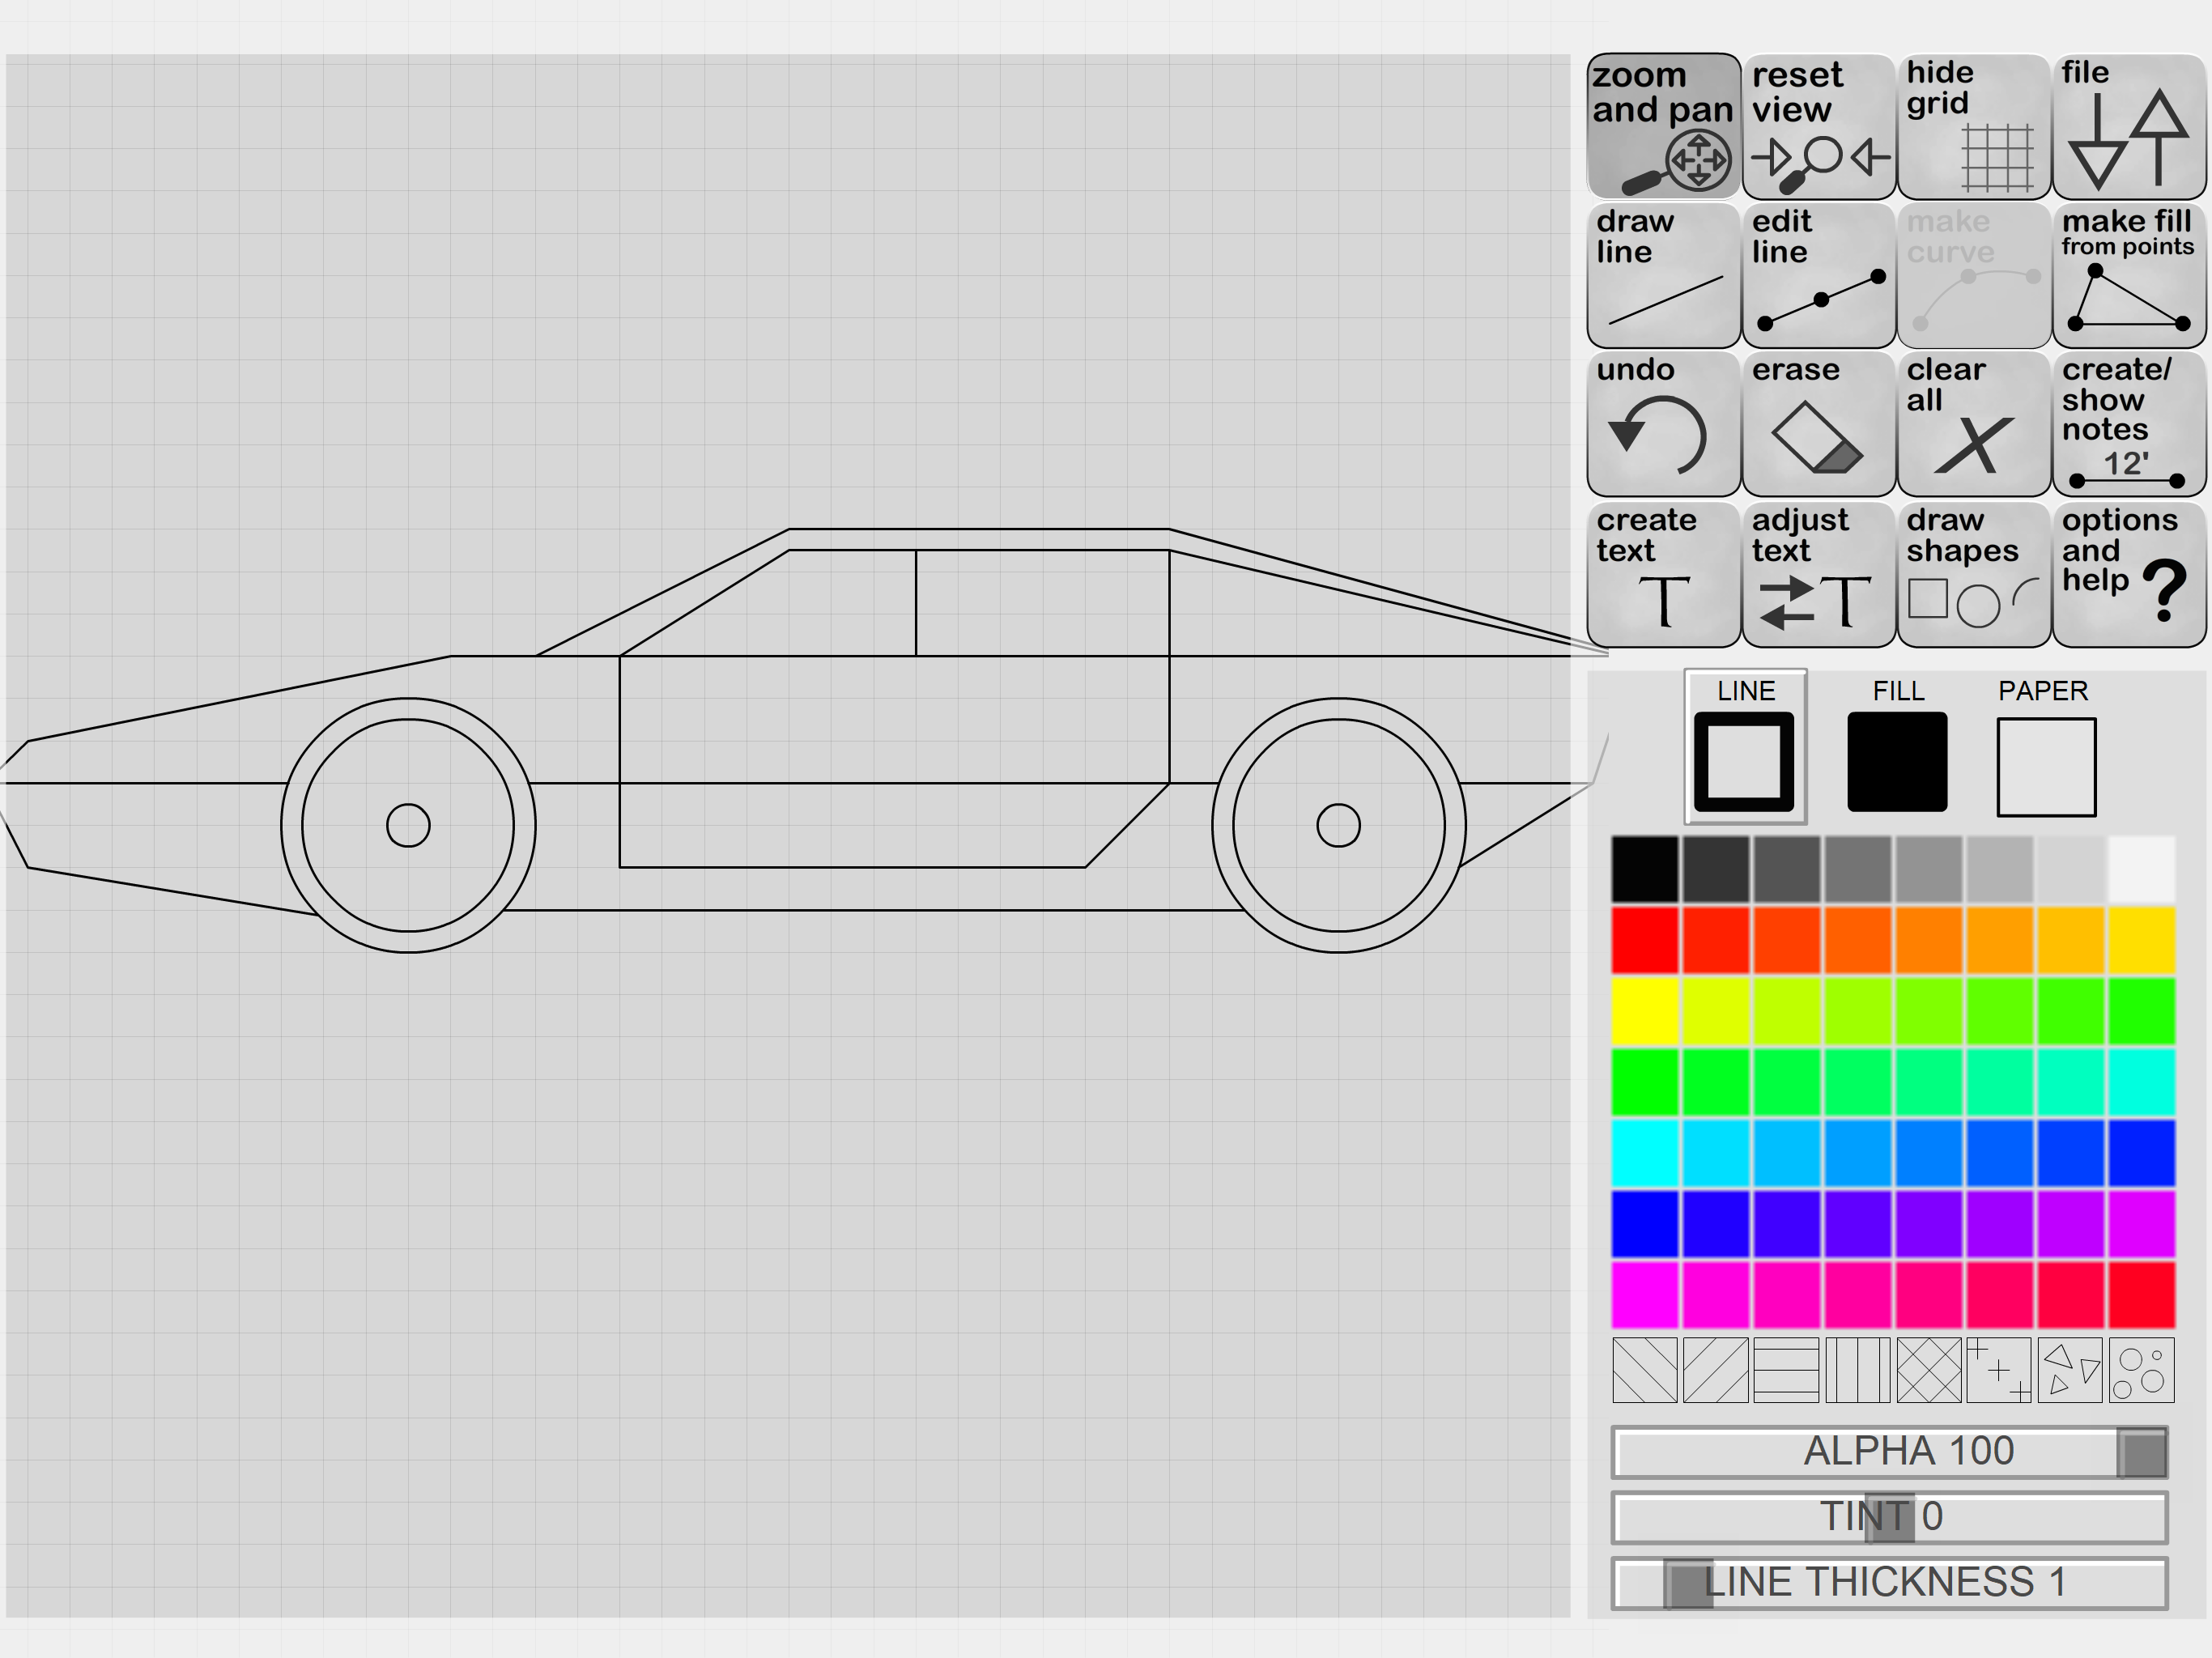Click the ALPHA 100 slider
Viewport: 2212px width, 1658px height.
(1888, 1451)
